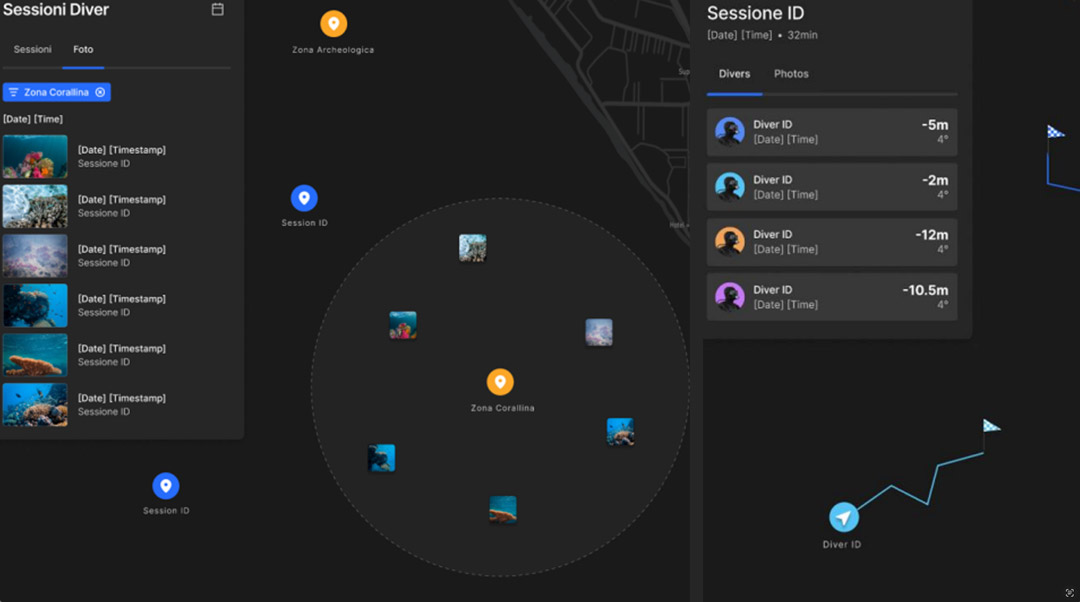Click the "32min" session duration
The width and height of the screenshot is (1080, 602).
[802, 35]
